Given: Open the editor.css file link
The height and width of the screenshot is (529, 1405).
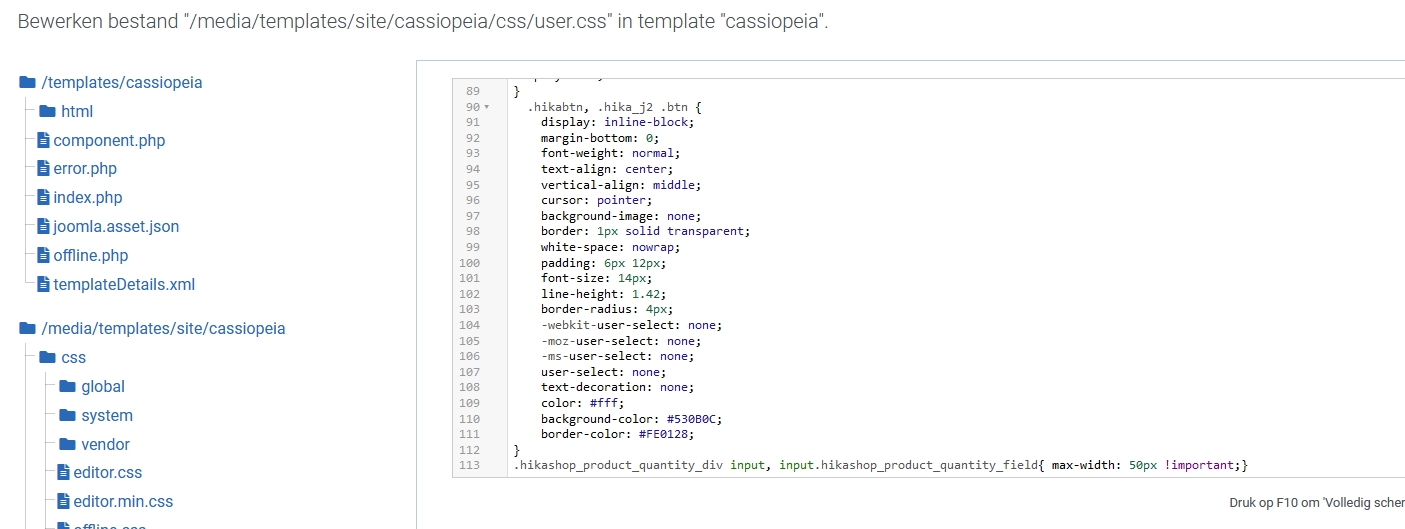Looking at the screenshot, I should point(107,472).
